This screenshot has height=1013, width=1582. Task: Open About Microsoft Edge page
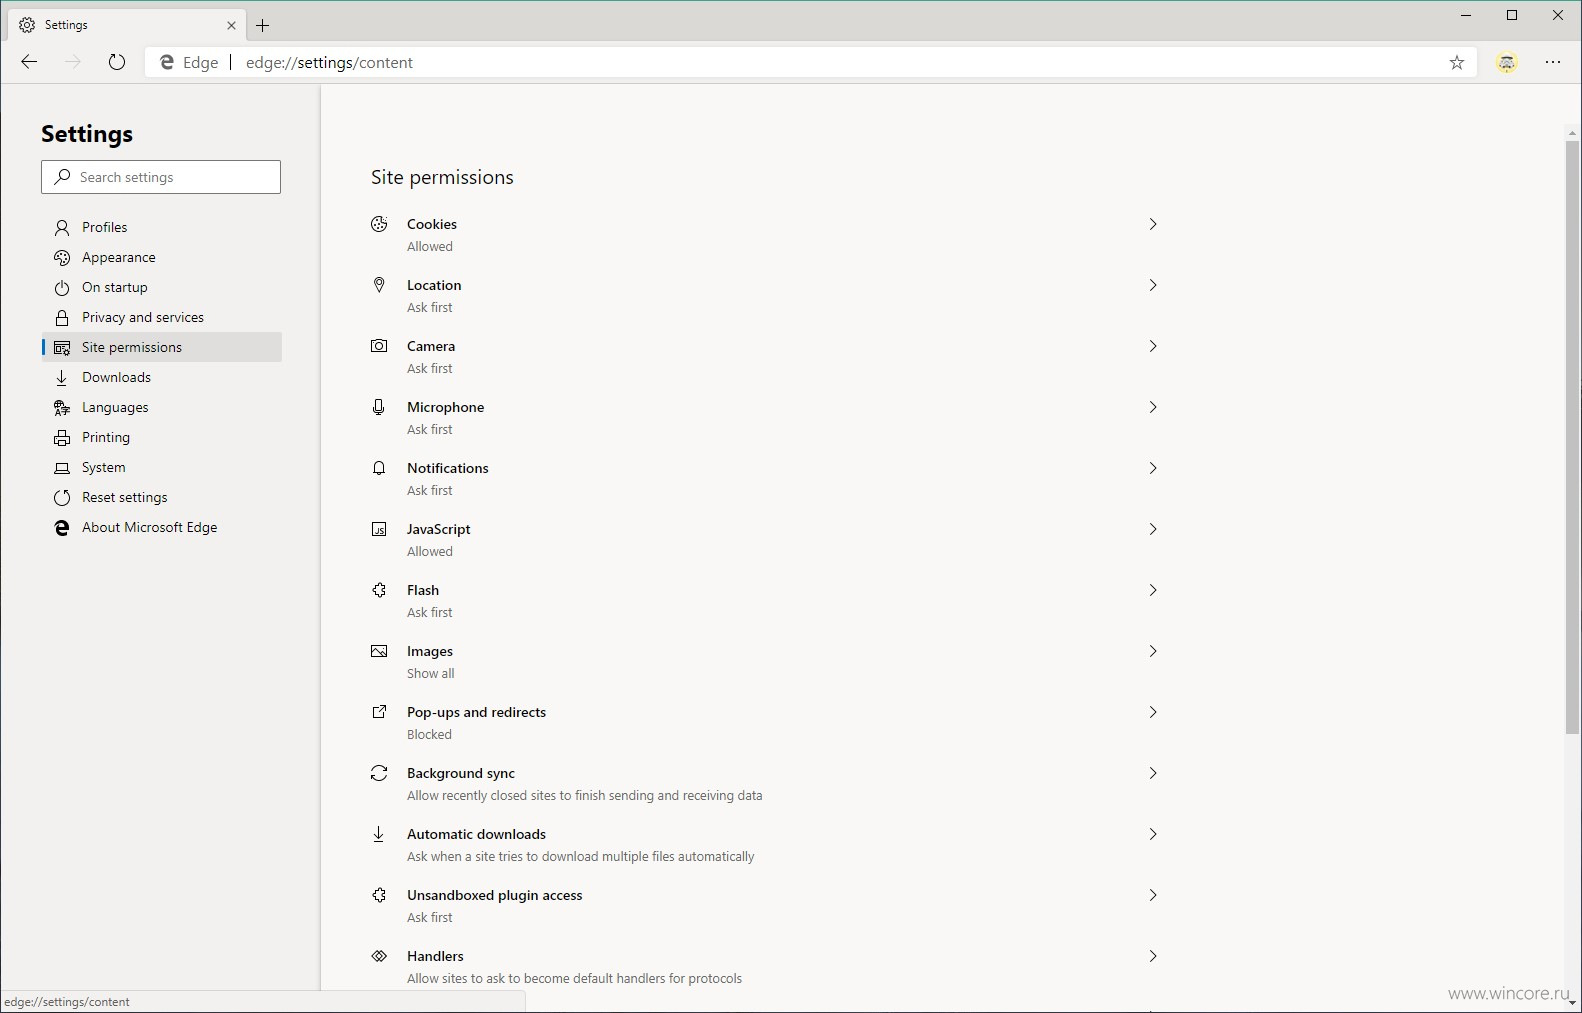pyautogui.click(x=162, y=527)
